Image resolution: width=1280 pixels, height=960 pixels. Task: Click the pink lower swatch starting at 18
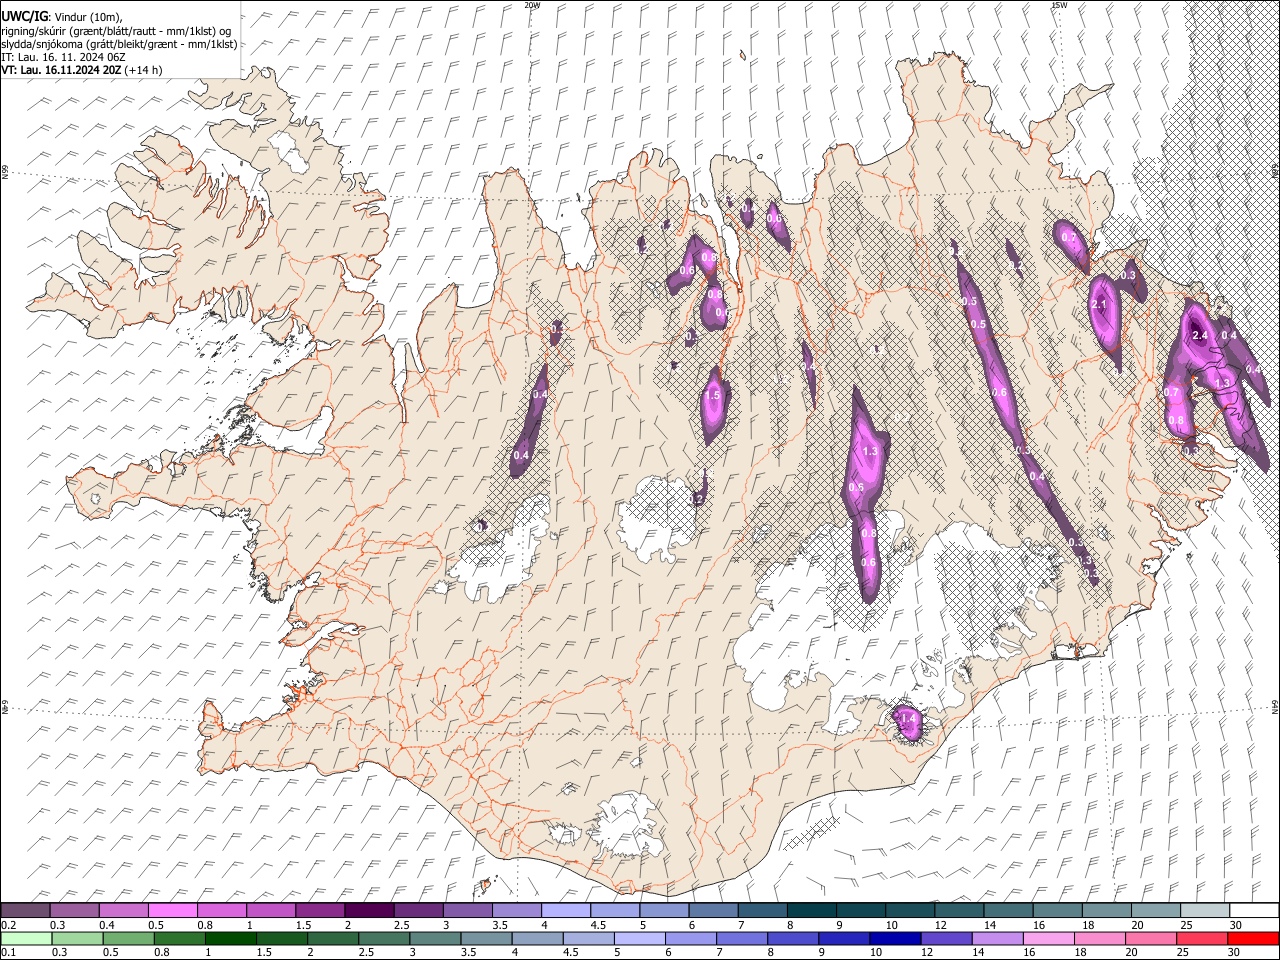pyautogui.click(x=1100, y=938)
